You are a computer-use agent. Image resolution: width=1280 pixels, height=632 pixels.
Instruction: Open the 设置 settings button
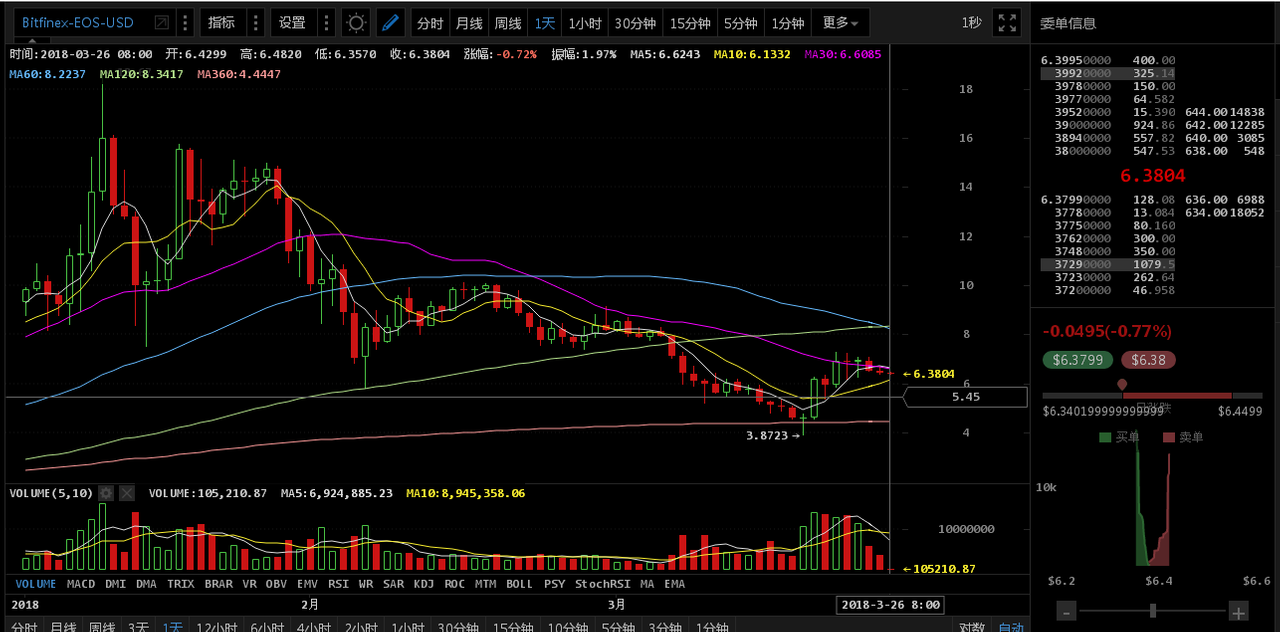click(292, 23)
